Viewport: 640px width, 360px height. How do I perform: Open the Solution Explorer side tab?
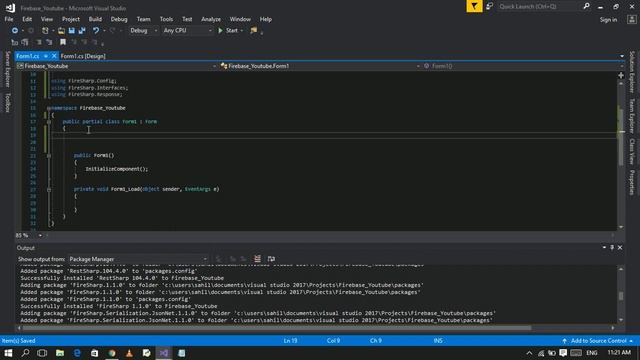tap(632, 72)
